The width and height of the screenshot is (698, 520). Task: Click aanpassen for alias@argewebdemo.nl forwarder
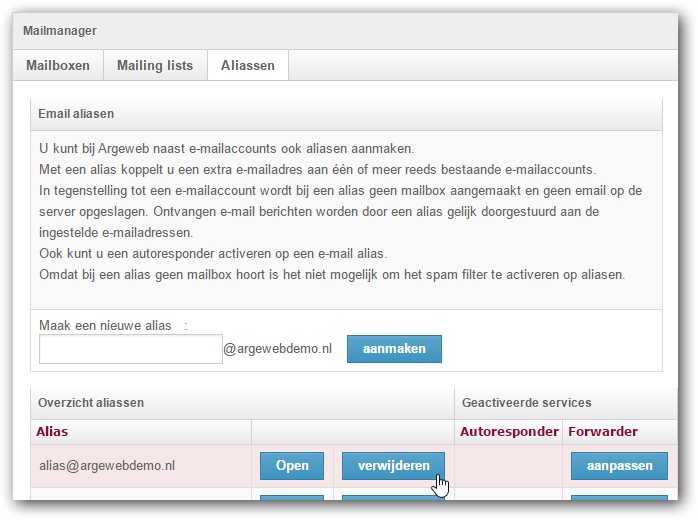click(x=619, y=466)
